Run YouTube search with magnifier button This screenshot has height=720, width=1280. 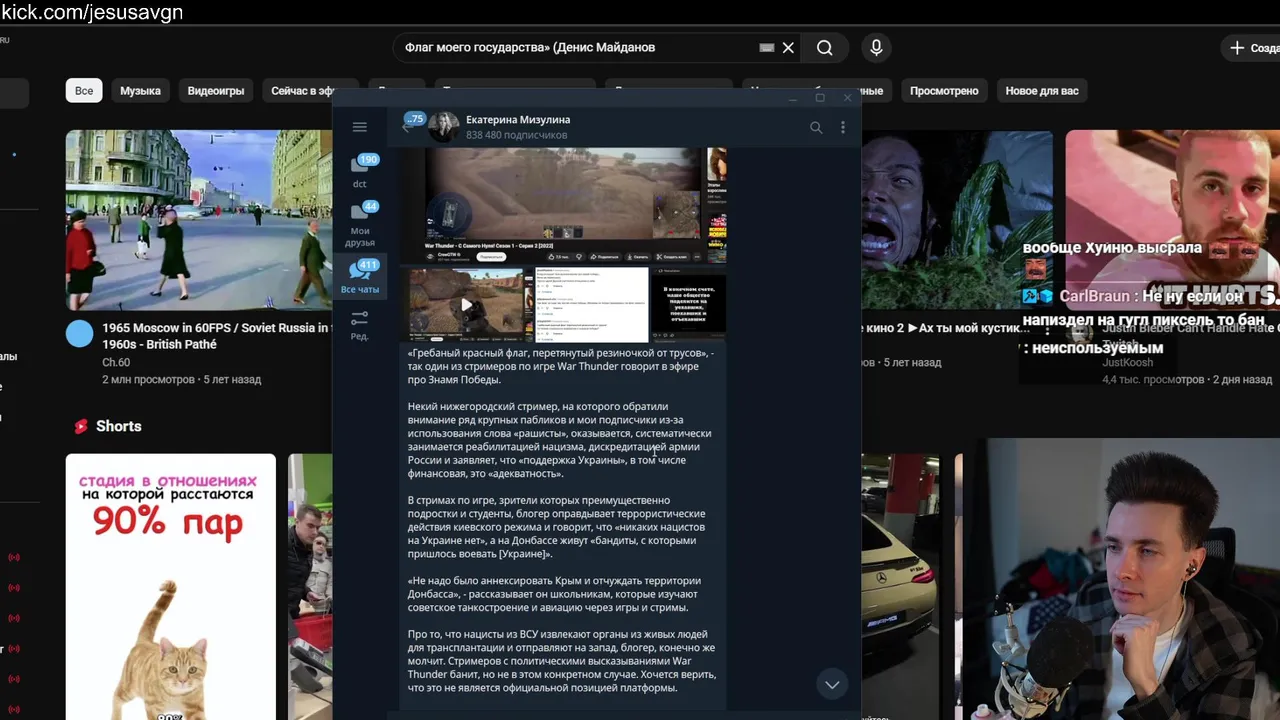point(824,48)
